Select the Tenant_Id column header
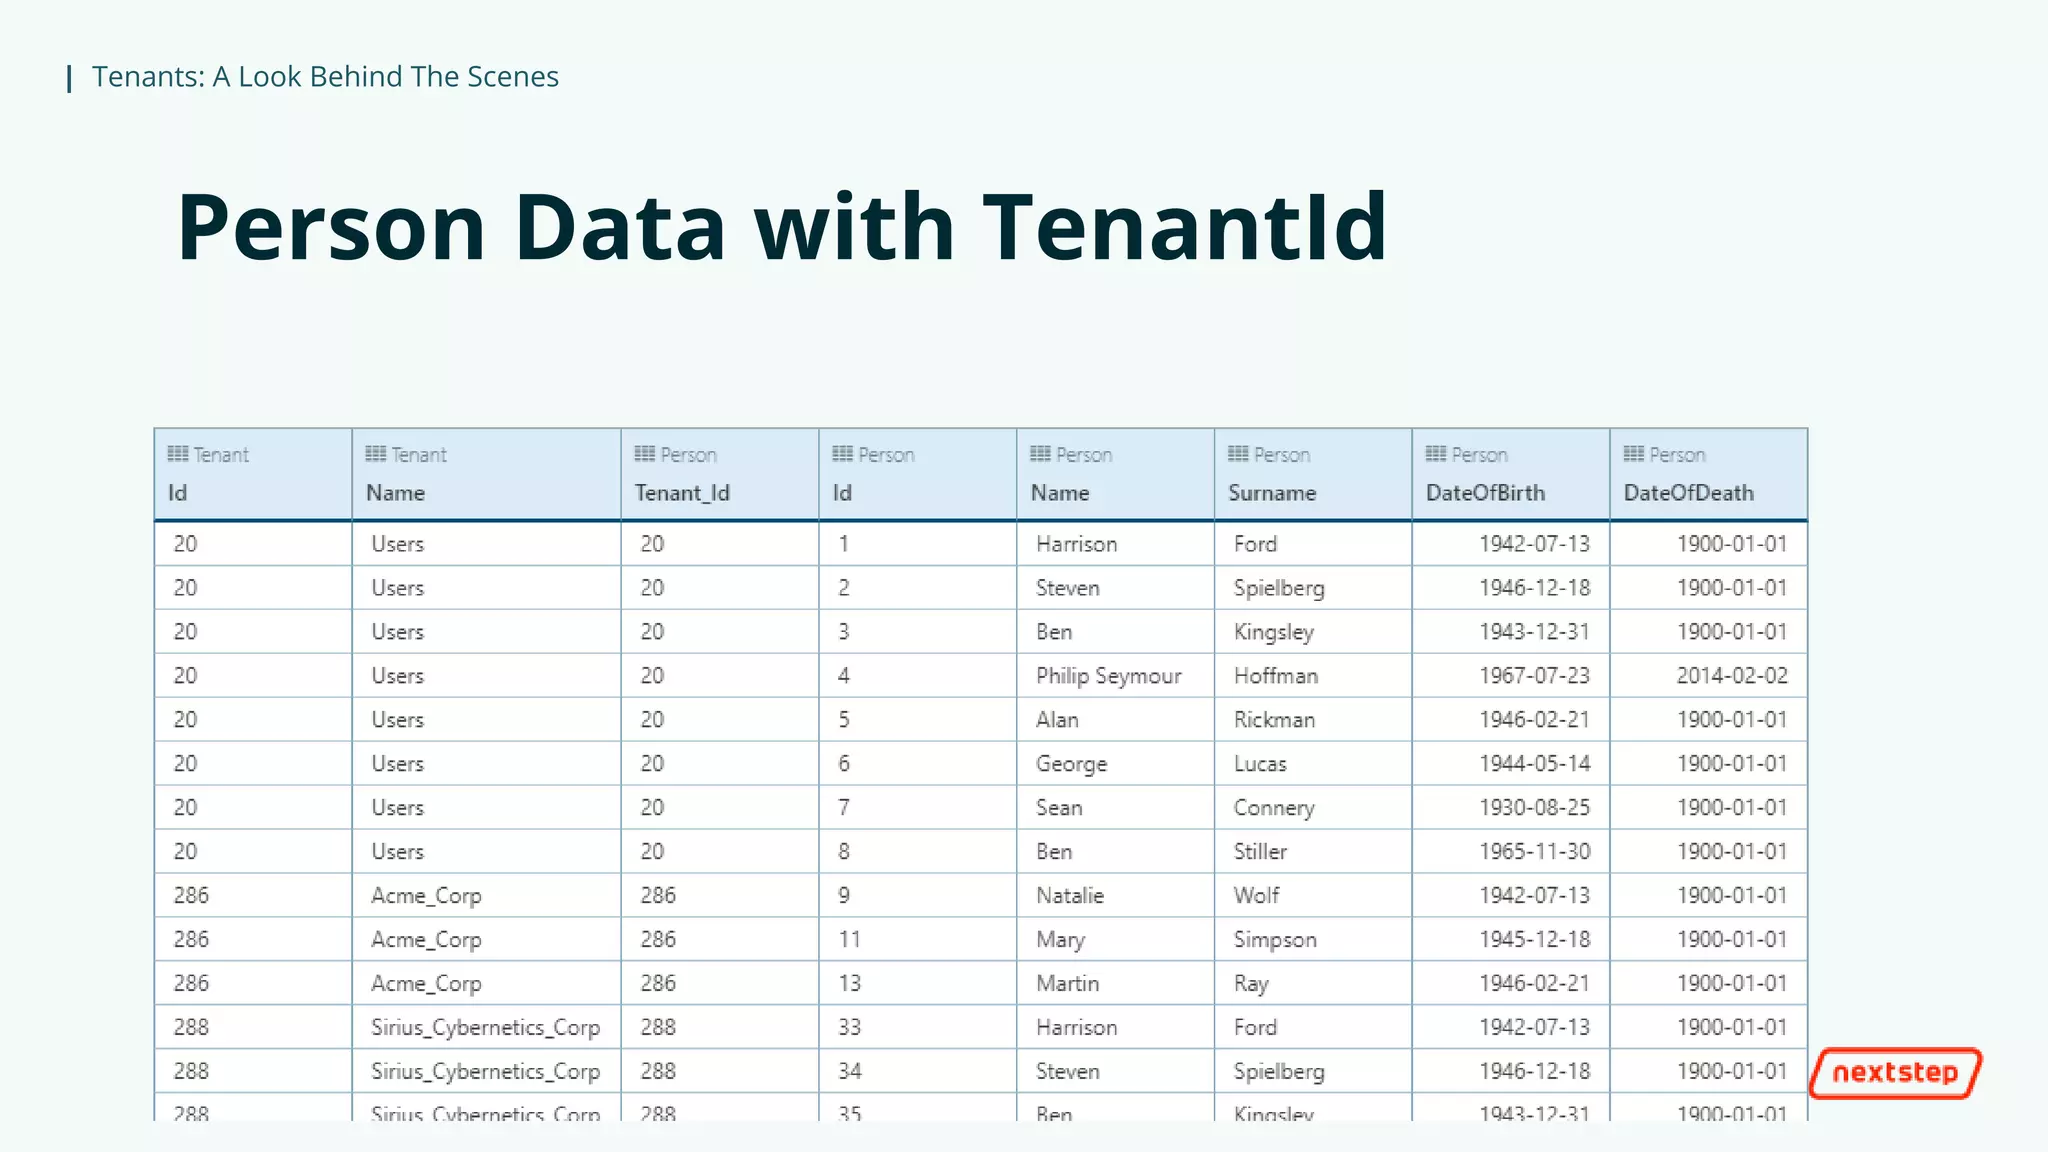The height and width of the screenshot is (1152, 2048). point(719,474)
